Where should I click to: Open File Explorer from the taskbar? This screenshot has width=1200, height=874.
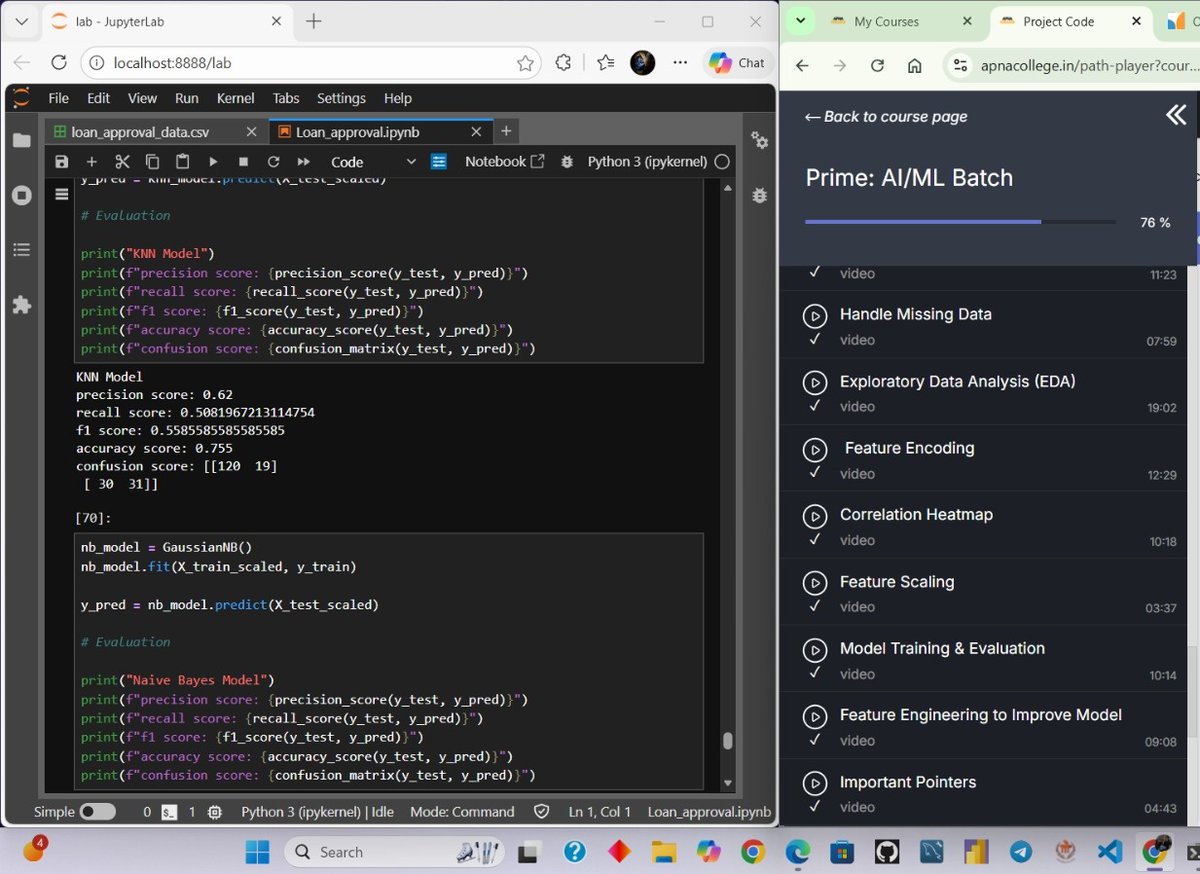click(664, 851)
